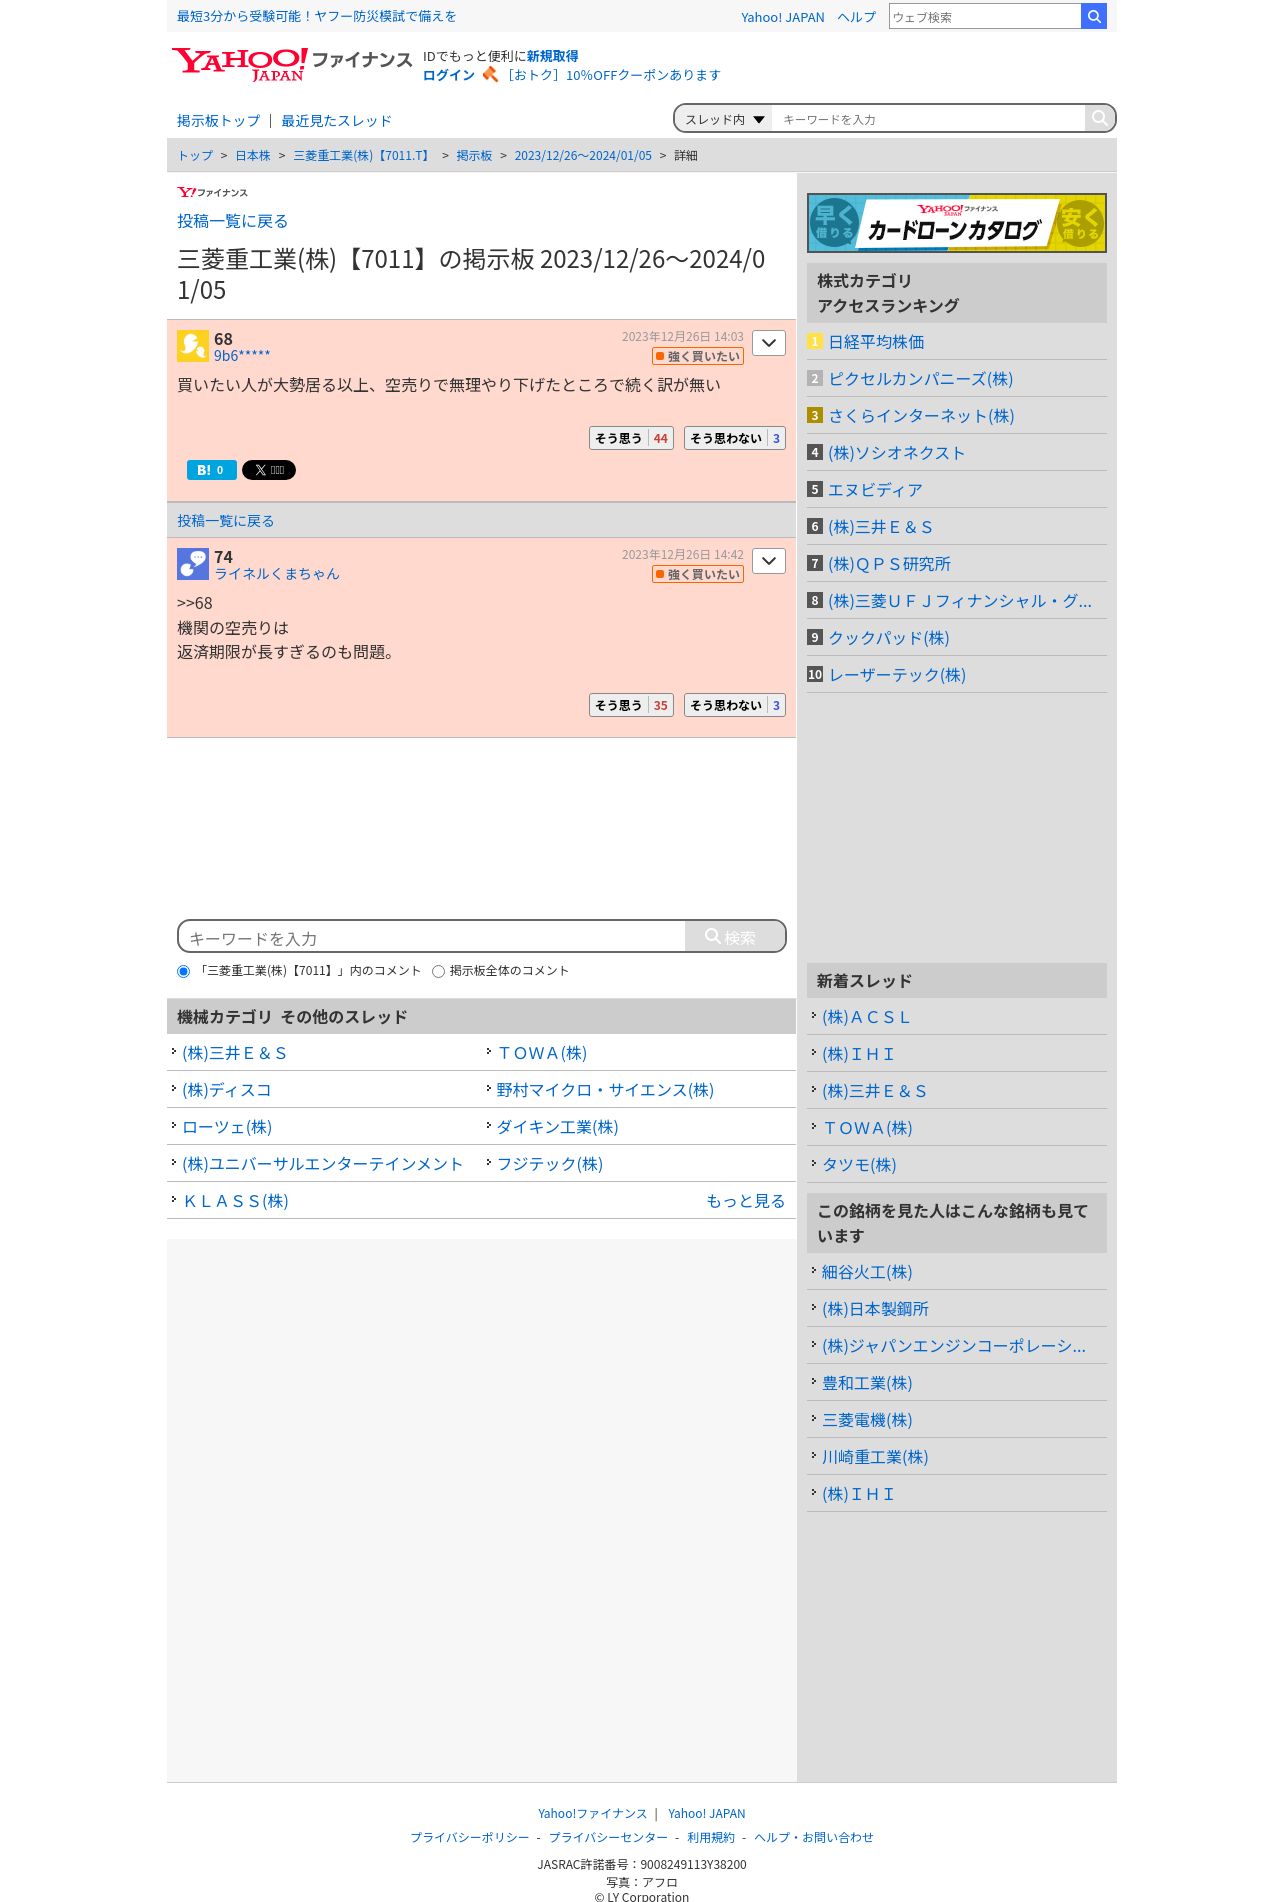Click the ヘルプ link in header
The image size is (1284, 1902).
tap(856, 17)
